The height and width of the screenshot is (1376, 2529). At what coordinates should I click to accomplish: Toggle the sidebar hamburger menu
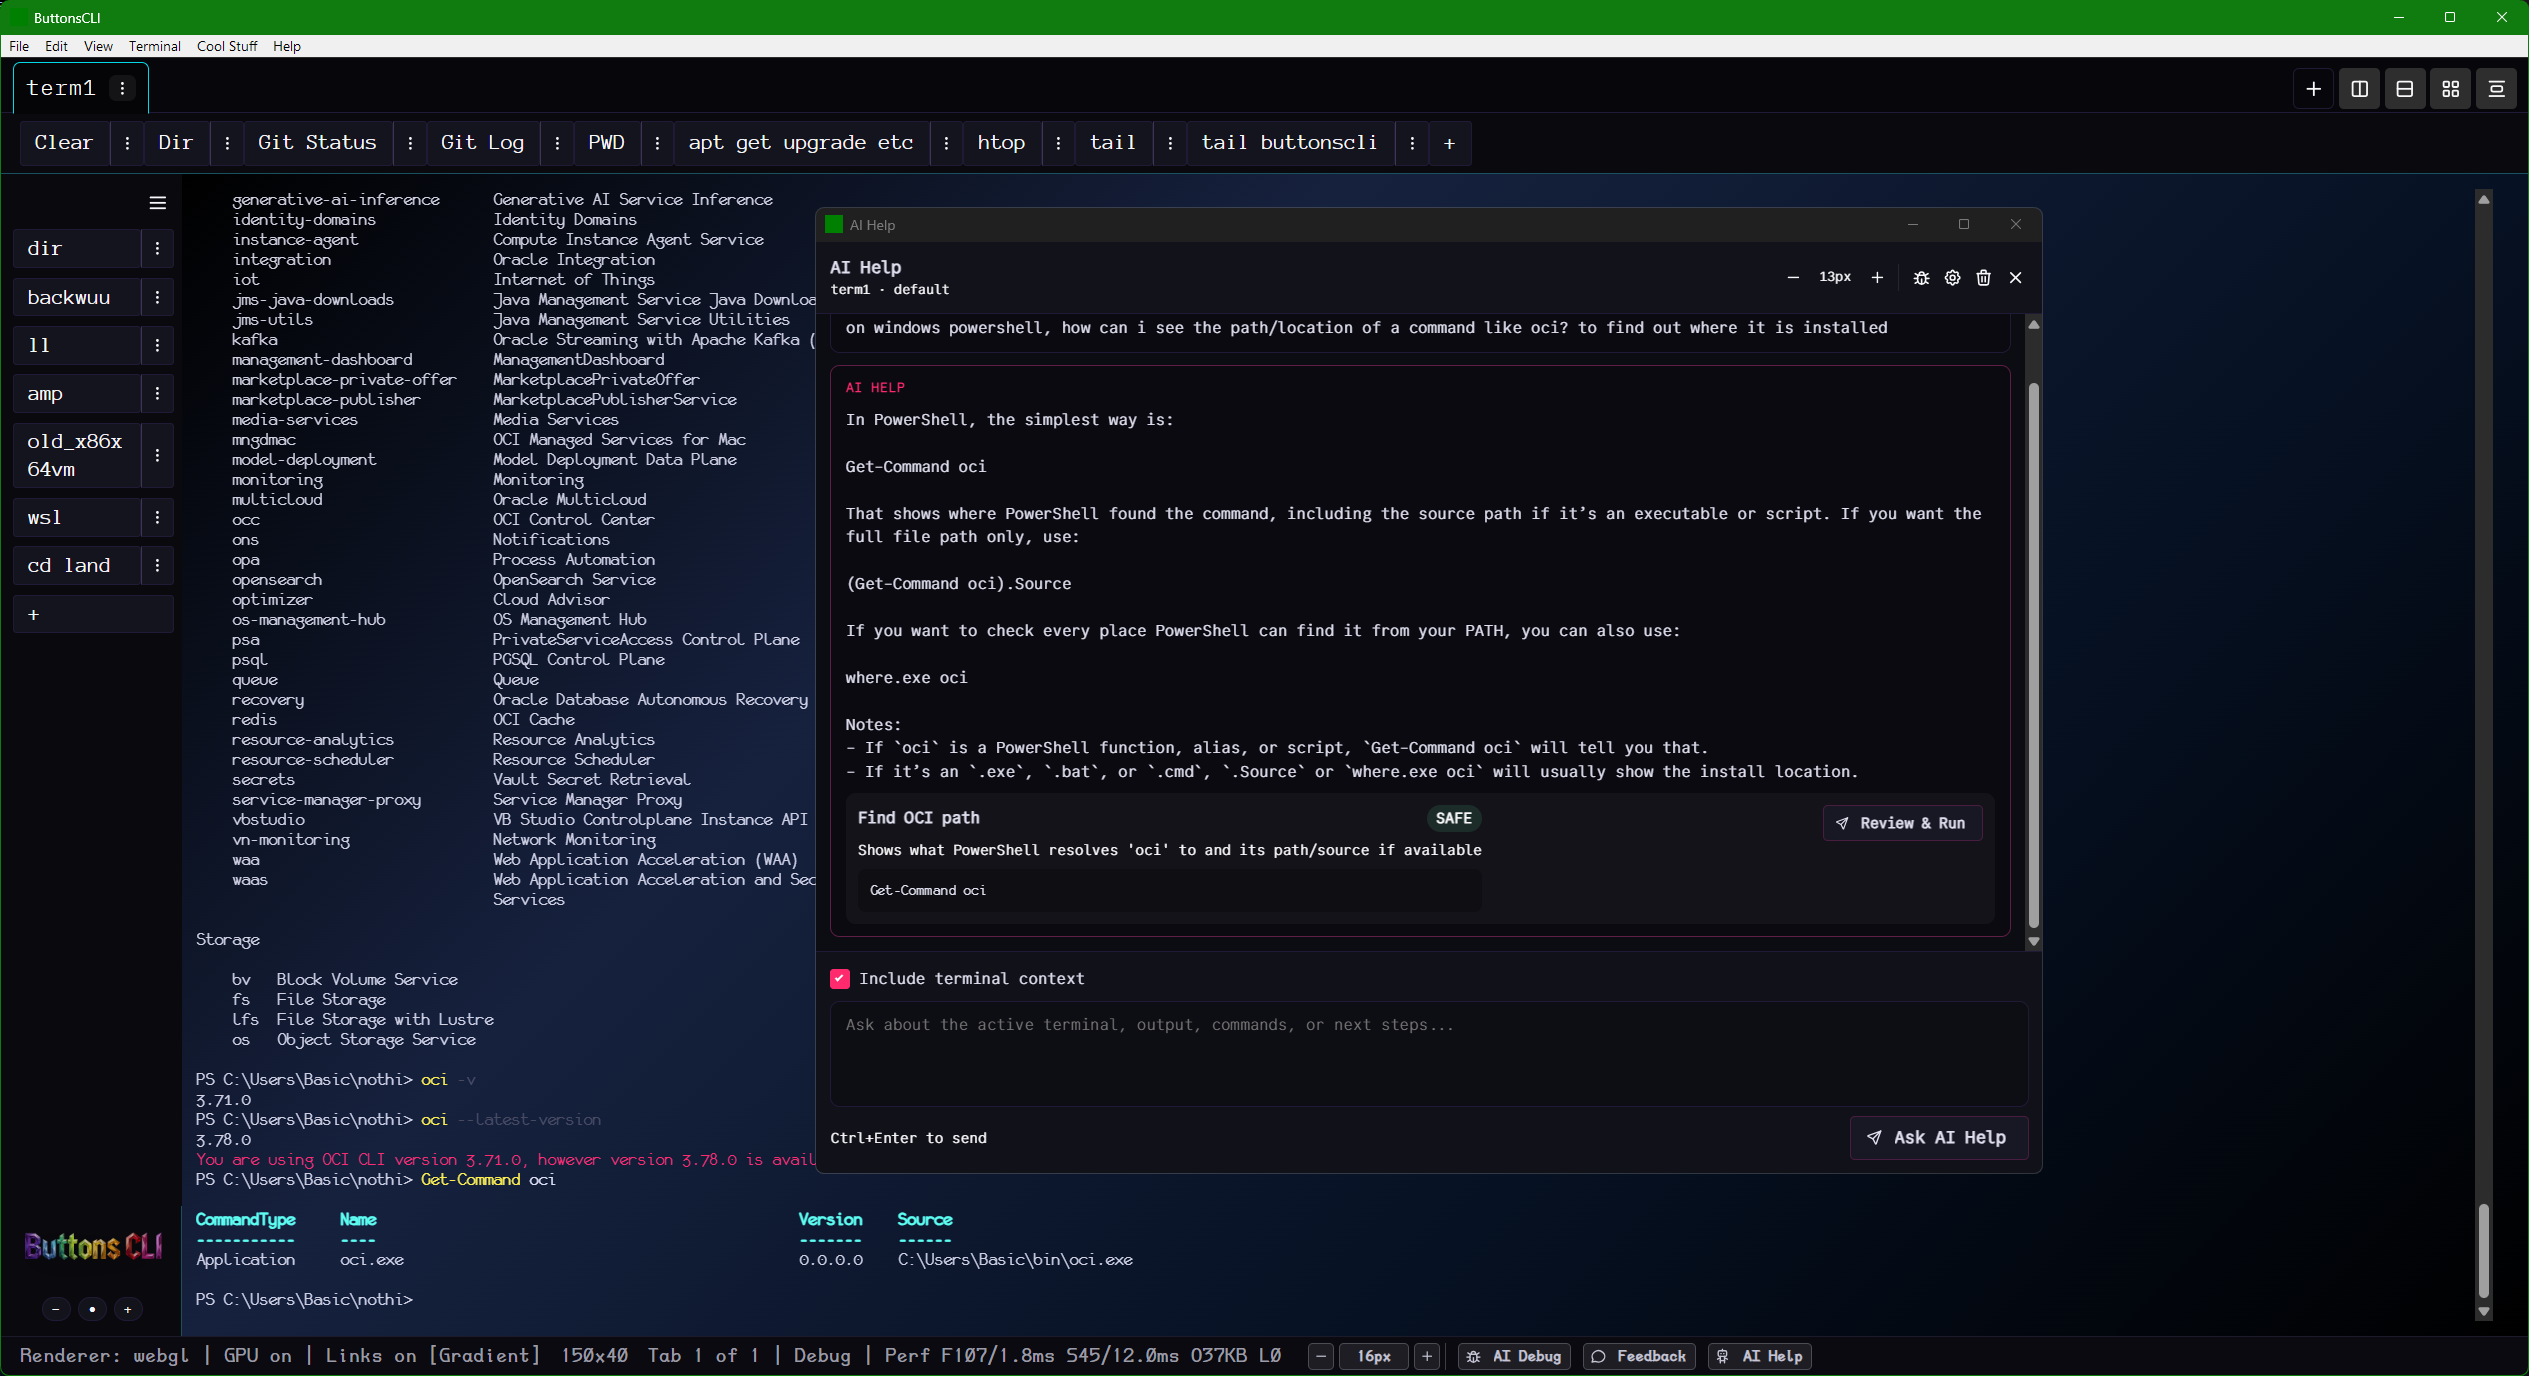coord(157,203)
